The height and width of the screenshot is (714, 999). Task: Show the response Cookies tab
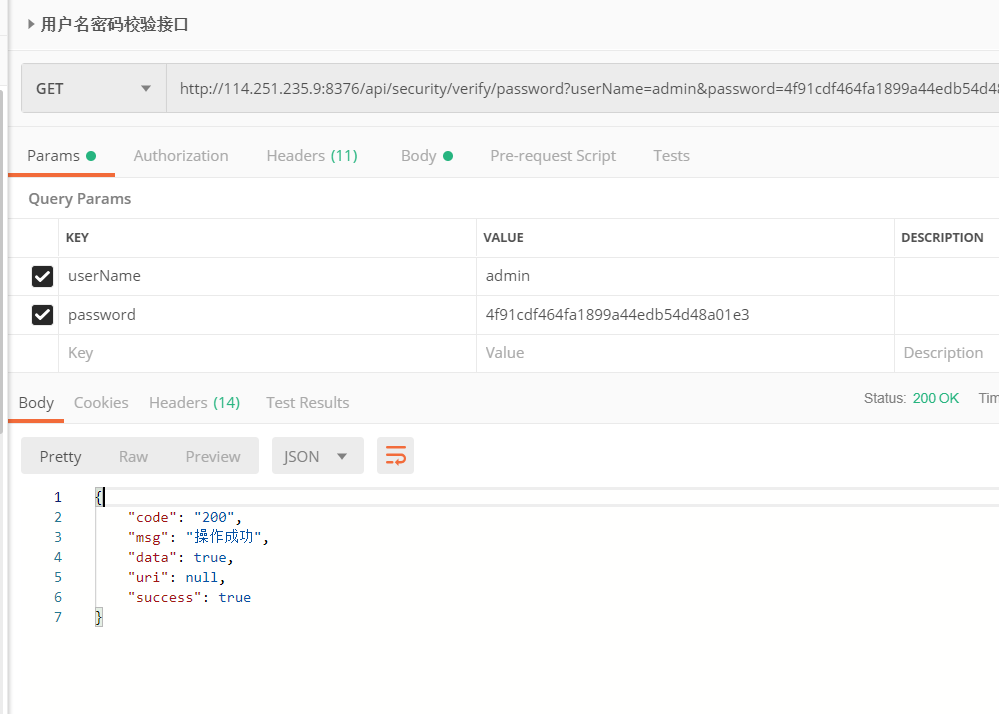[101, 402]
